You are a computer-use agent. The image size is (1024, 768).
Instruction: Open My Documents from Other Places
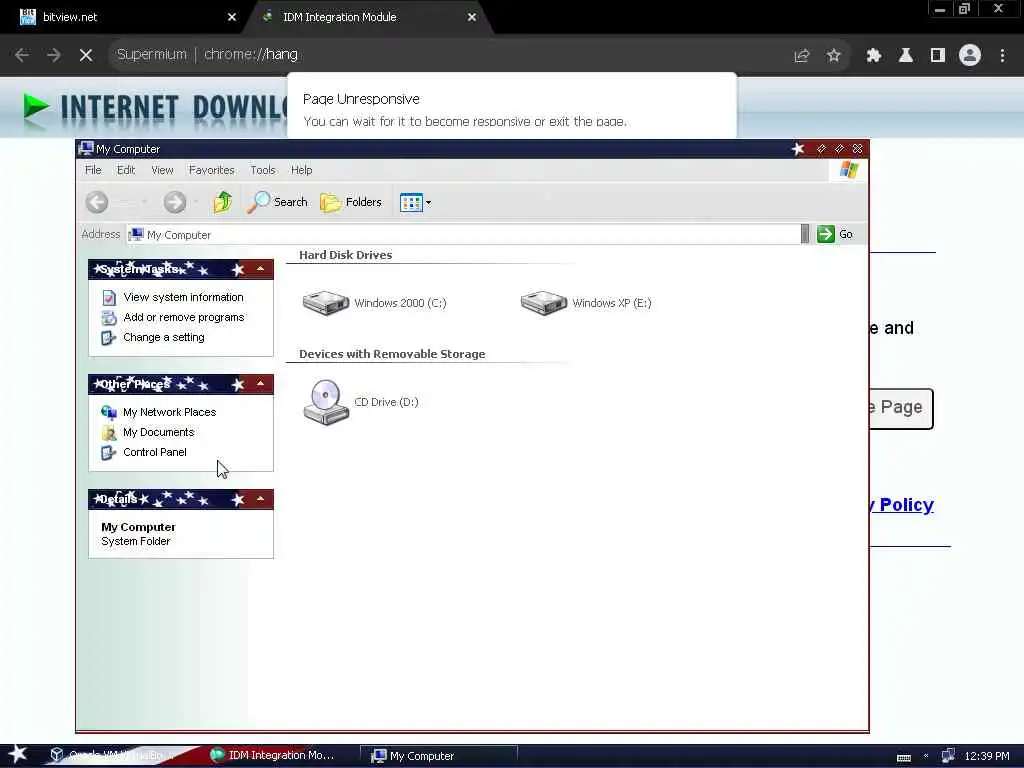tap(158, 432)
